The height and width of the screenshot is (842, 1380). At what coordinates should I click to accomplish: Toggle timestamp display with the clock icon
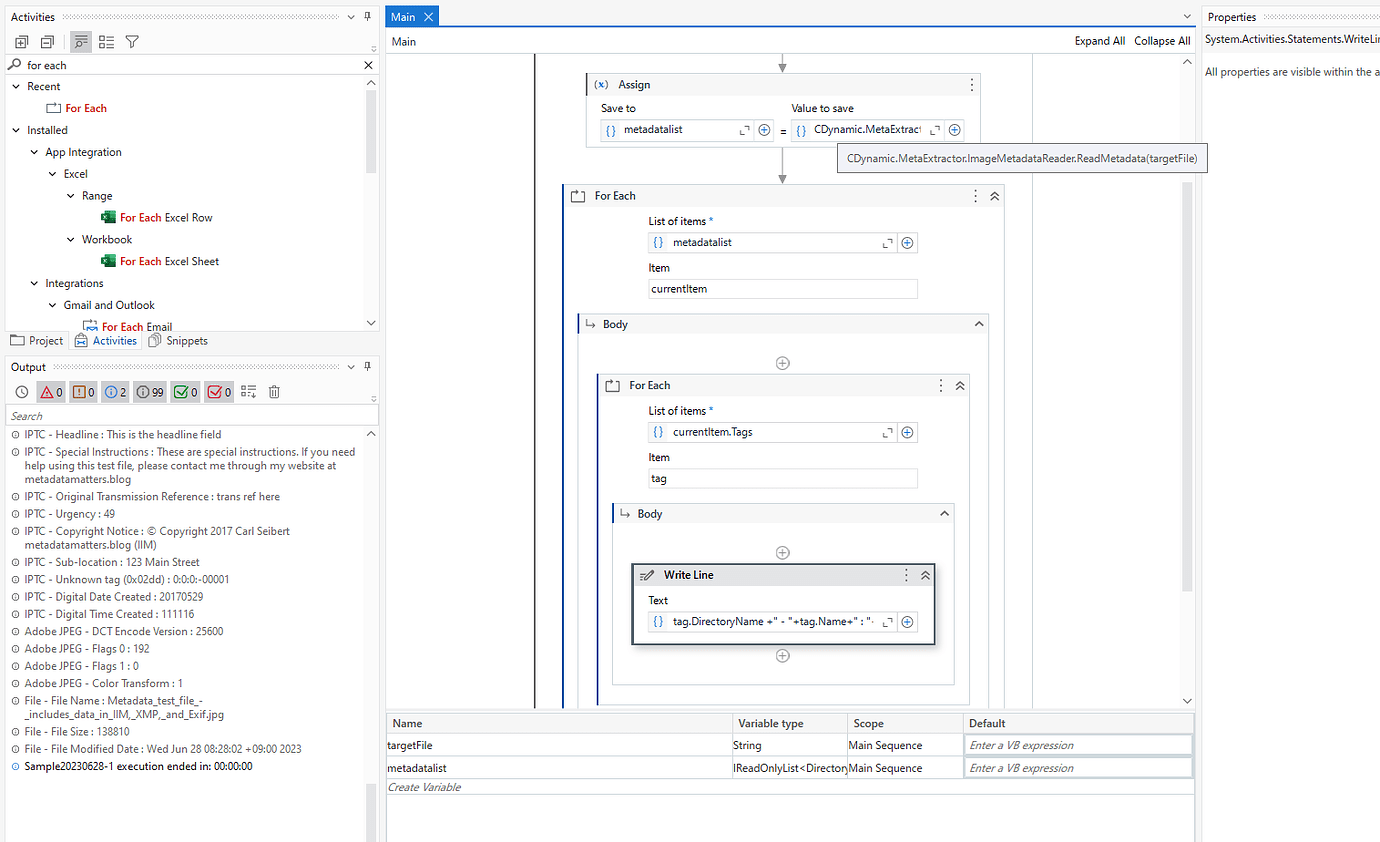(21, 391)
